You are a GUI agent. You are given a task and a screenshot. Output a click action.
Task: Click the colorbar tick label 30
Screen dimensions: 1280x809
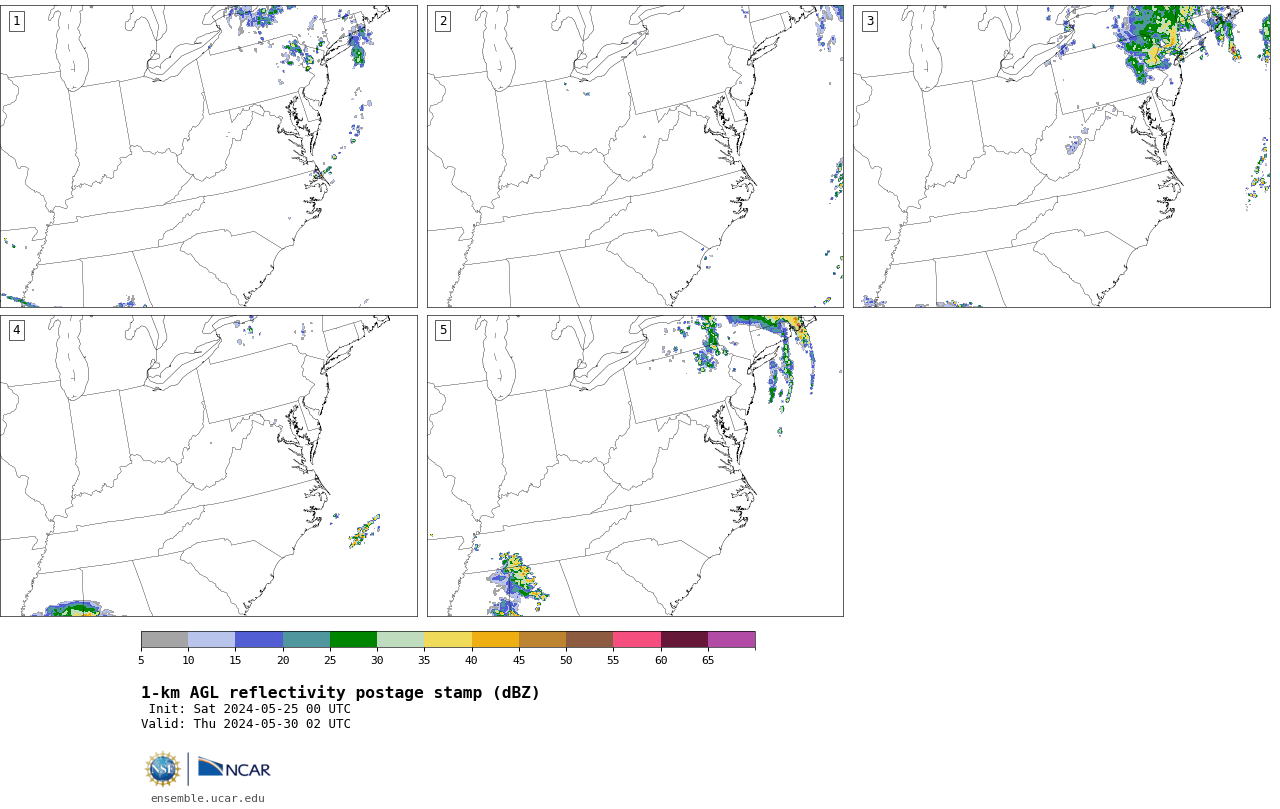tap(377, 660)
